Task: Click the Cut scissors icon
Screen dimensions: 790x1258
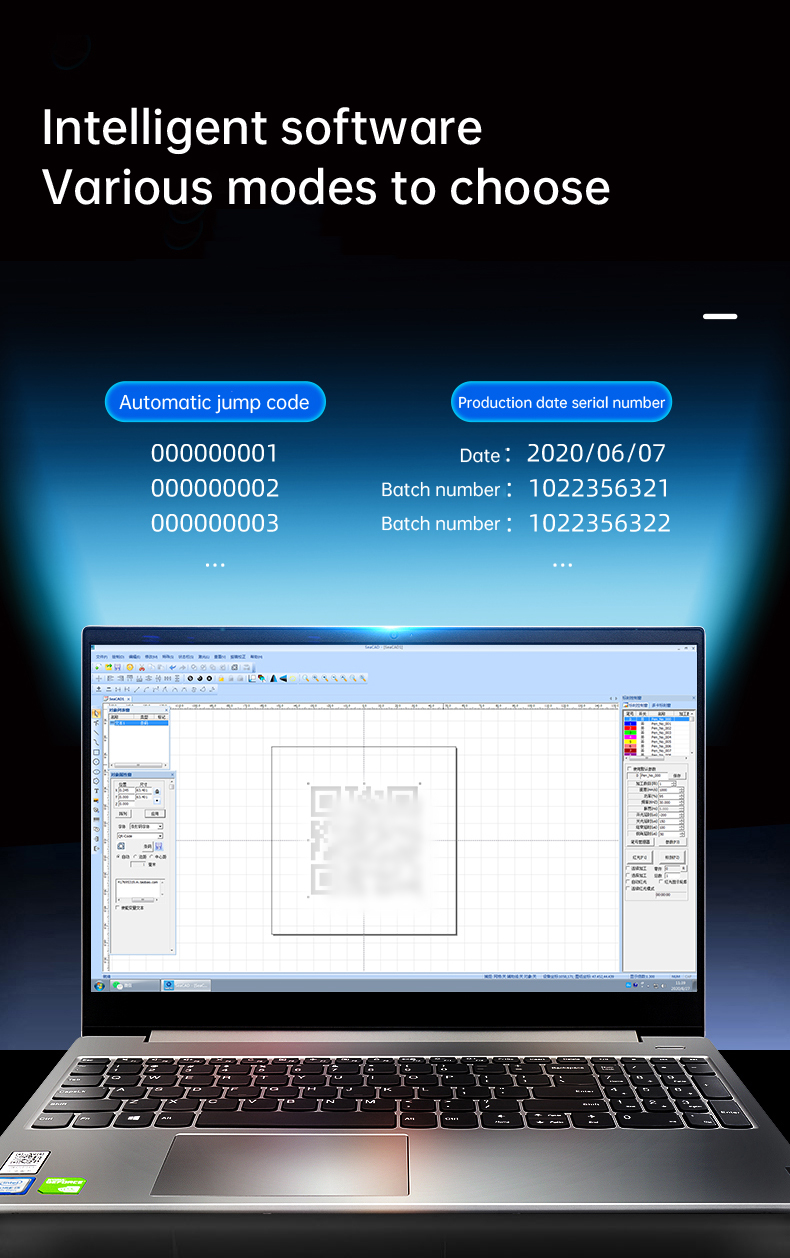Action: coord(142,667)
